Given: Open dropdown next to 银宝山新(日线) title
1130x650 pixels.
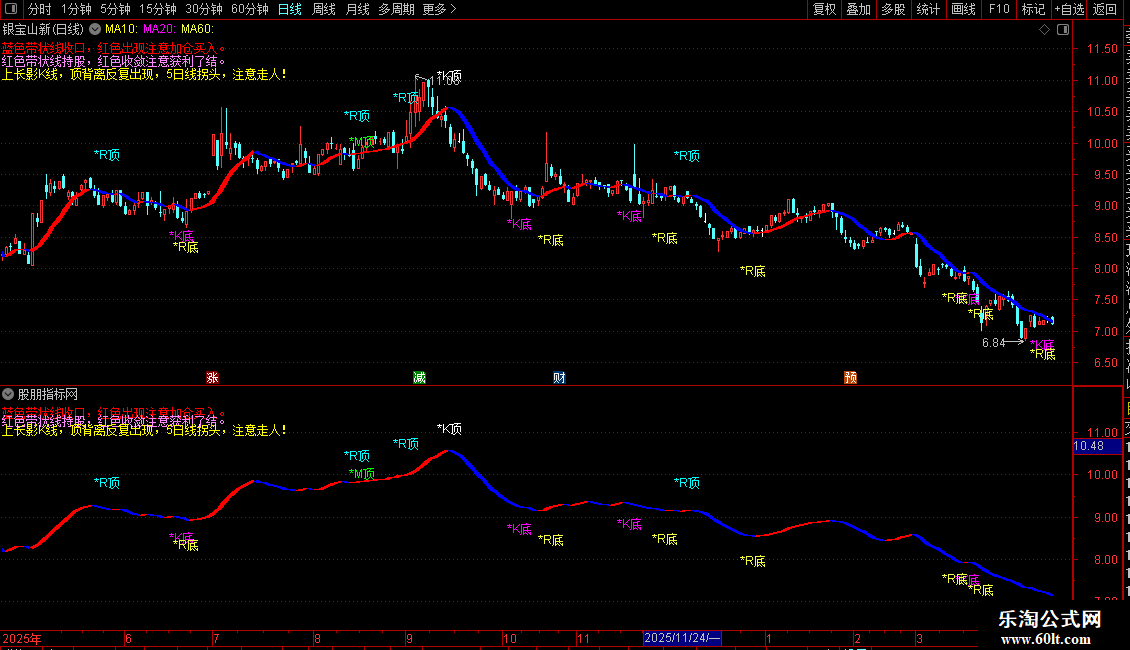Looking at the screenshot, I should [94, 30].
